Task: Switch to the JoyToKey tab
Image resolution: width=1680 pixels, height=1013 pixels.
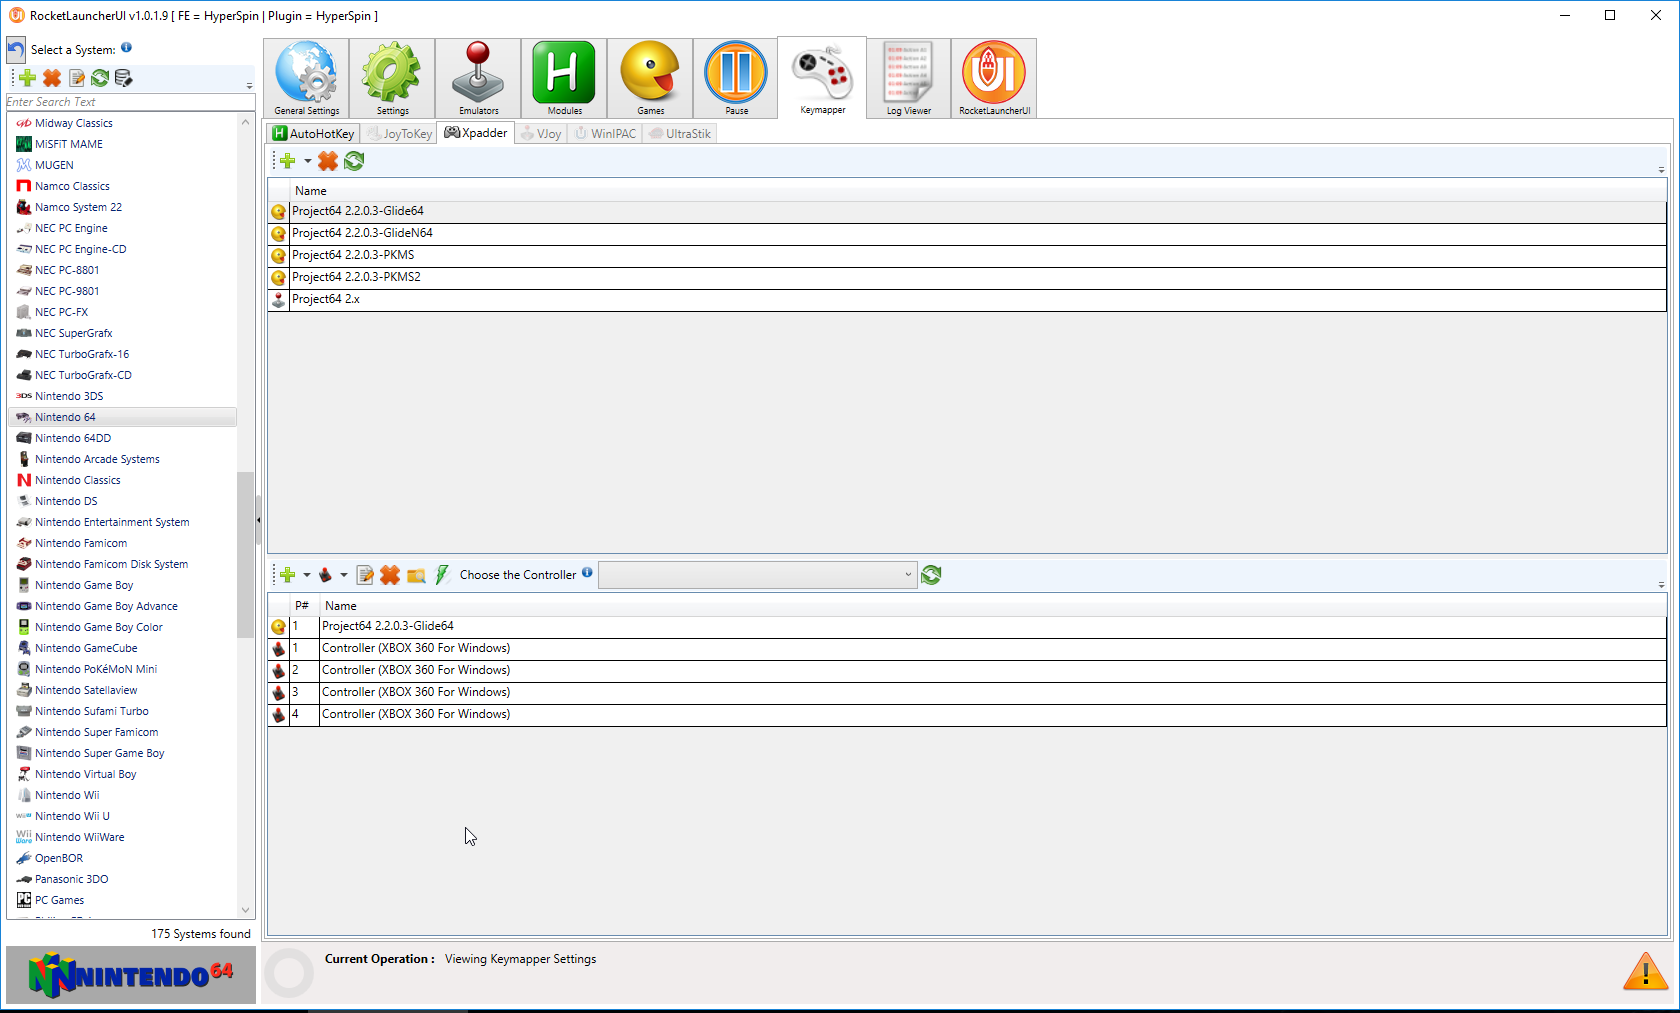Action: tap(400, 134)
